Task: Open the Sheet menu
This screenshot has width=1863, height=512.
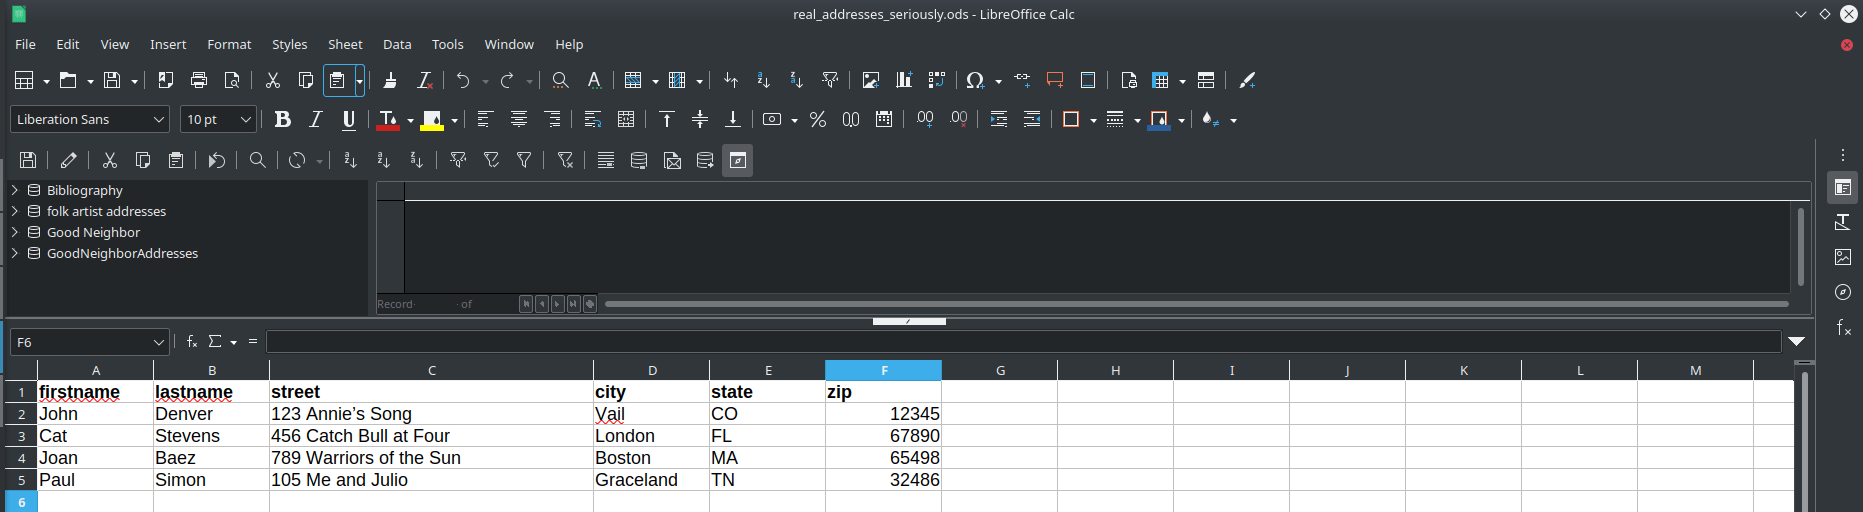Action: (345, 44)
